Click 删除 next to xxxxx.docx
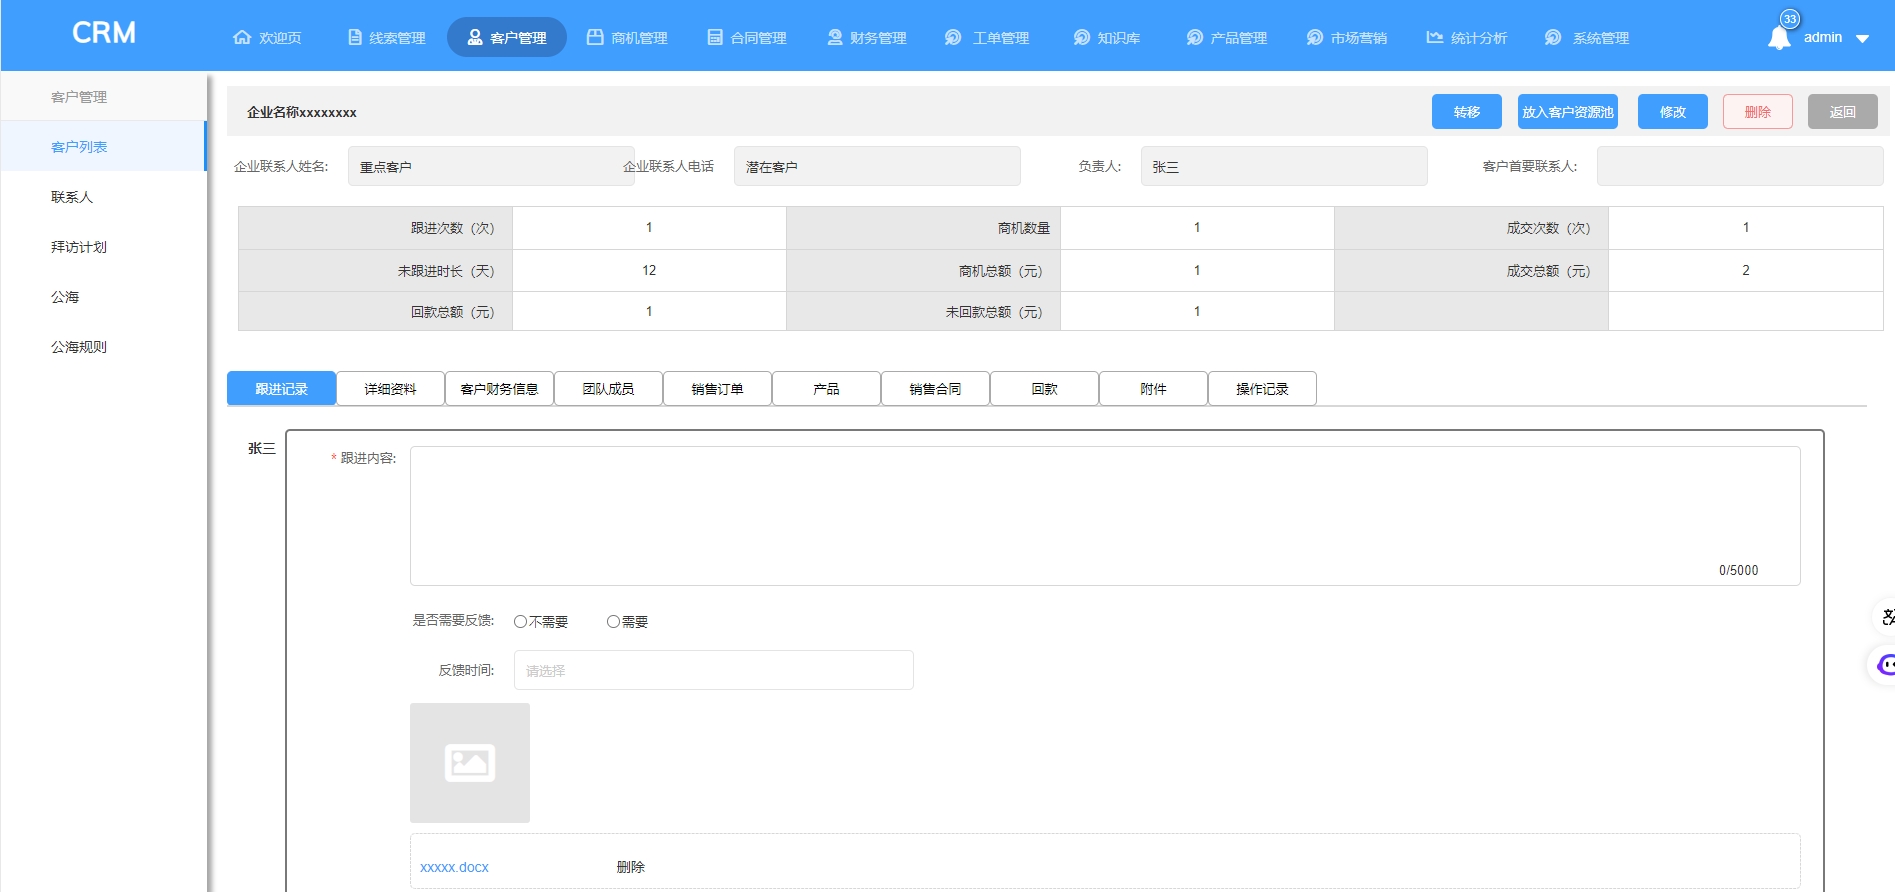This screenshot has width=1895, height=892. pyautogui.click(x=630, y=867)
